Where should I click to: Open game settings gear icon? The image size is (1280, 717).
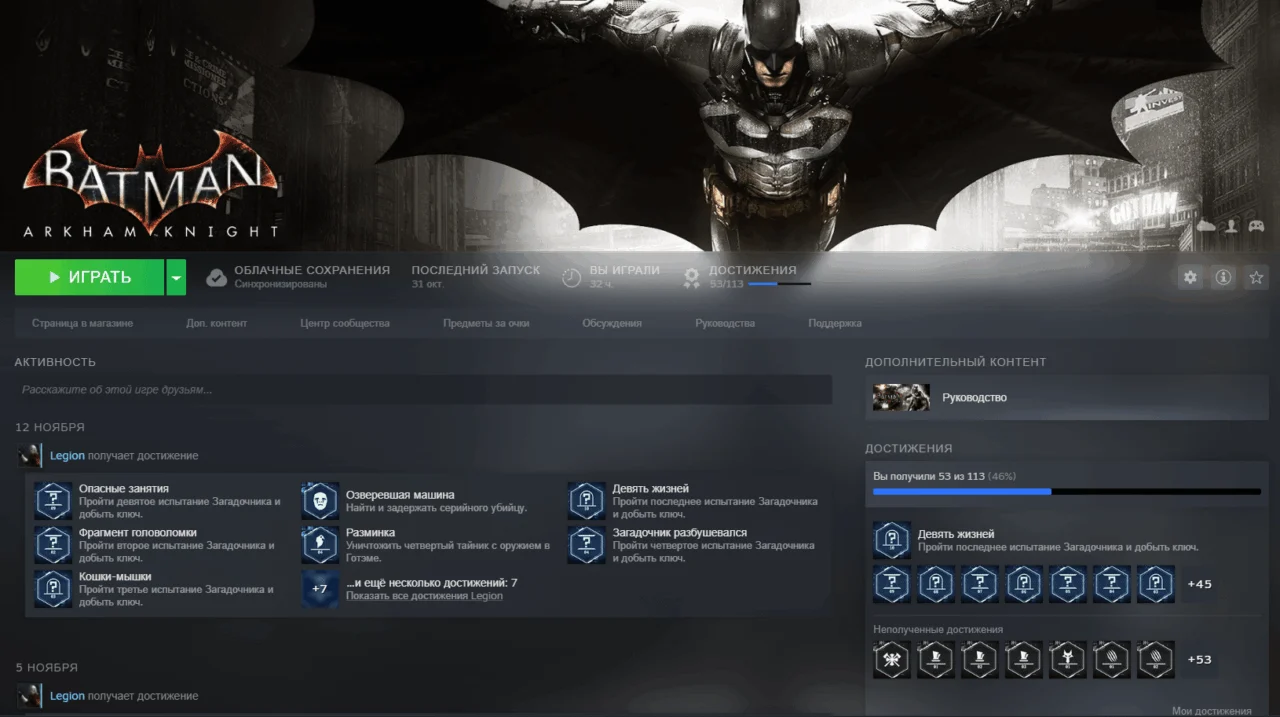coord(1190,278)
